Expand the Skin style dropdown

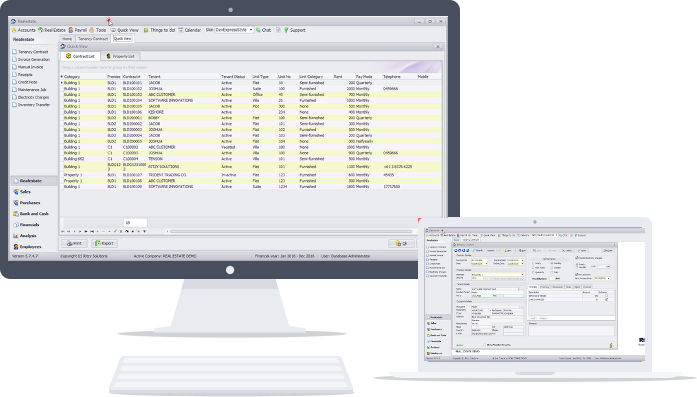pos(251,30)
